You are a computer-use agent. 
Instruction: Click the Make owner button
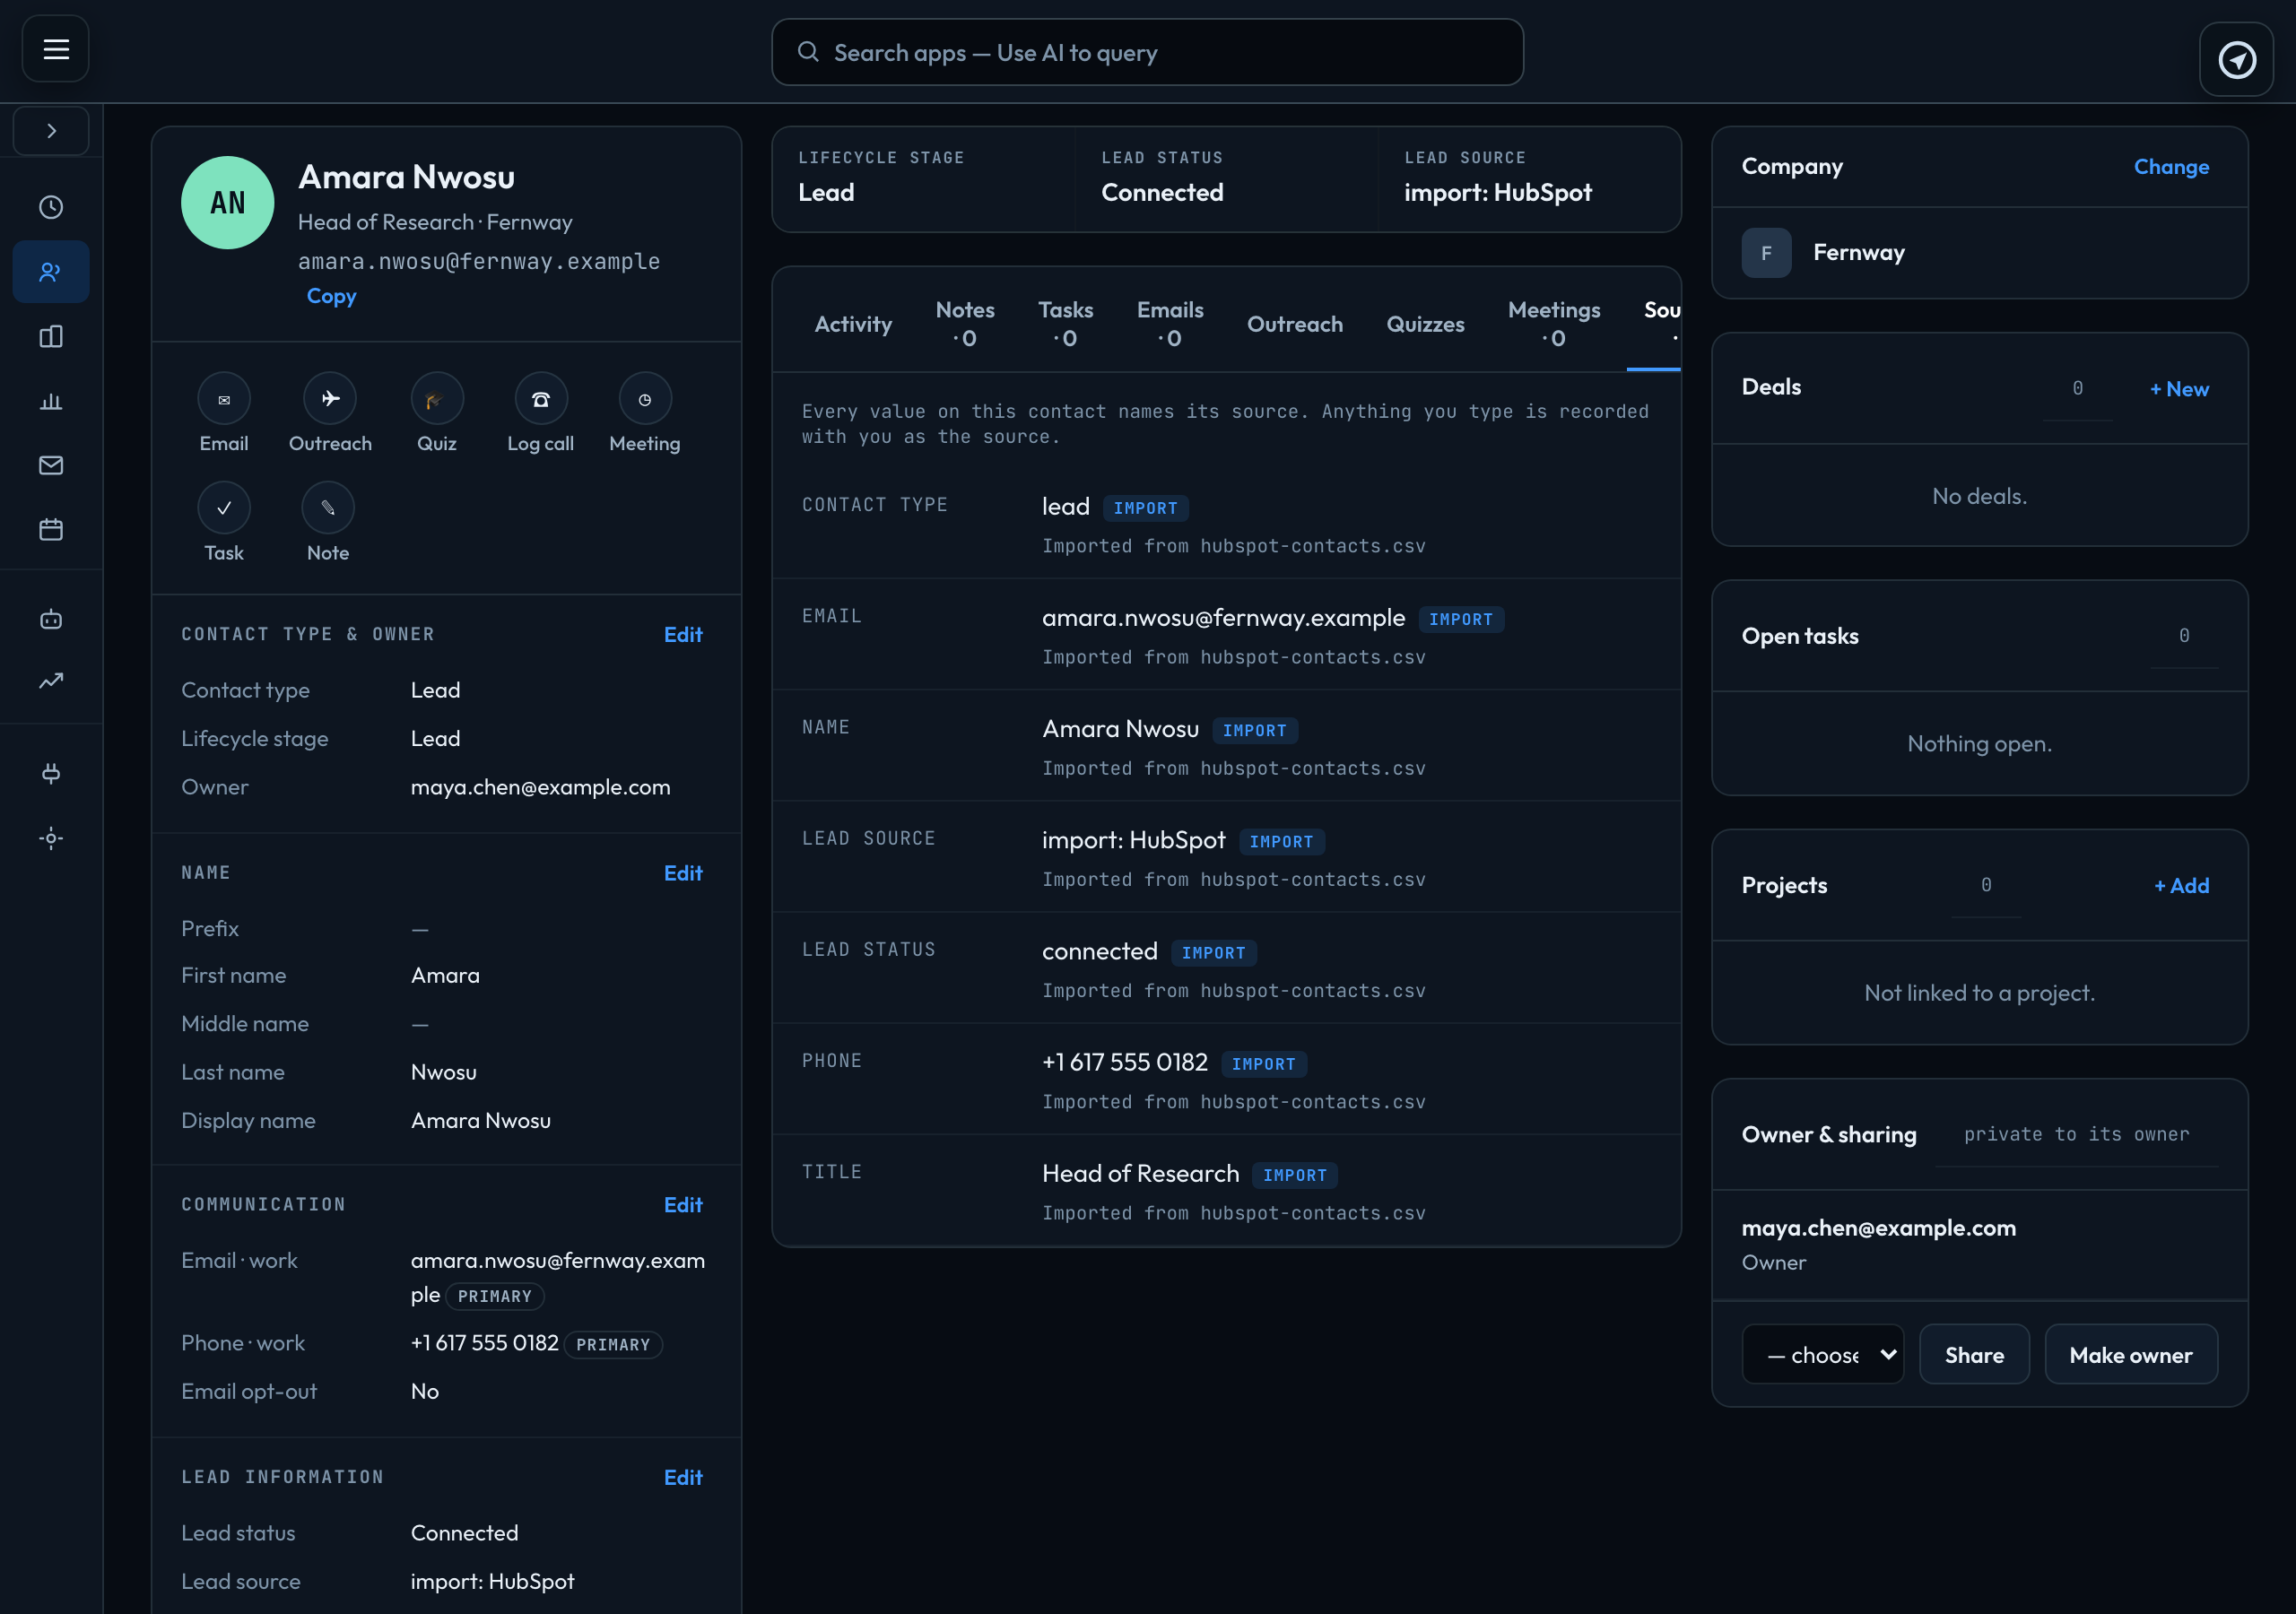click(2131, 1354)
